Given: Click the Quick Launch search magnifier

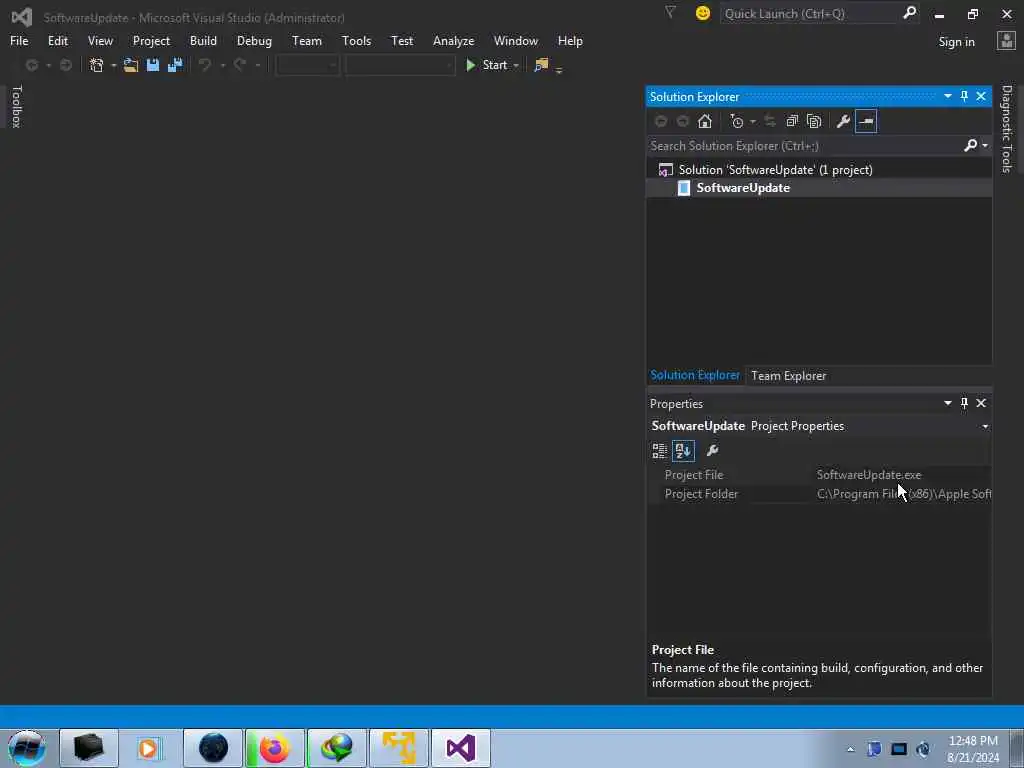Looking at the screenshot, I should tap(909, 13).
